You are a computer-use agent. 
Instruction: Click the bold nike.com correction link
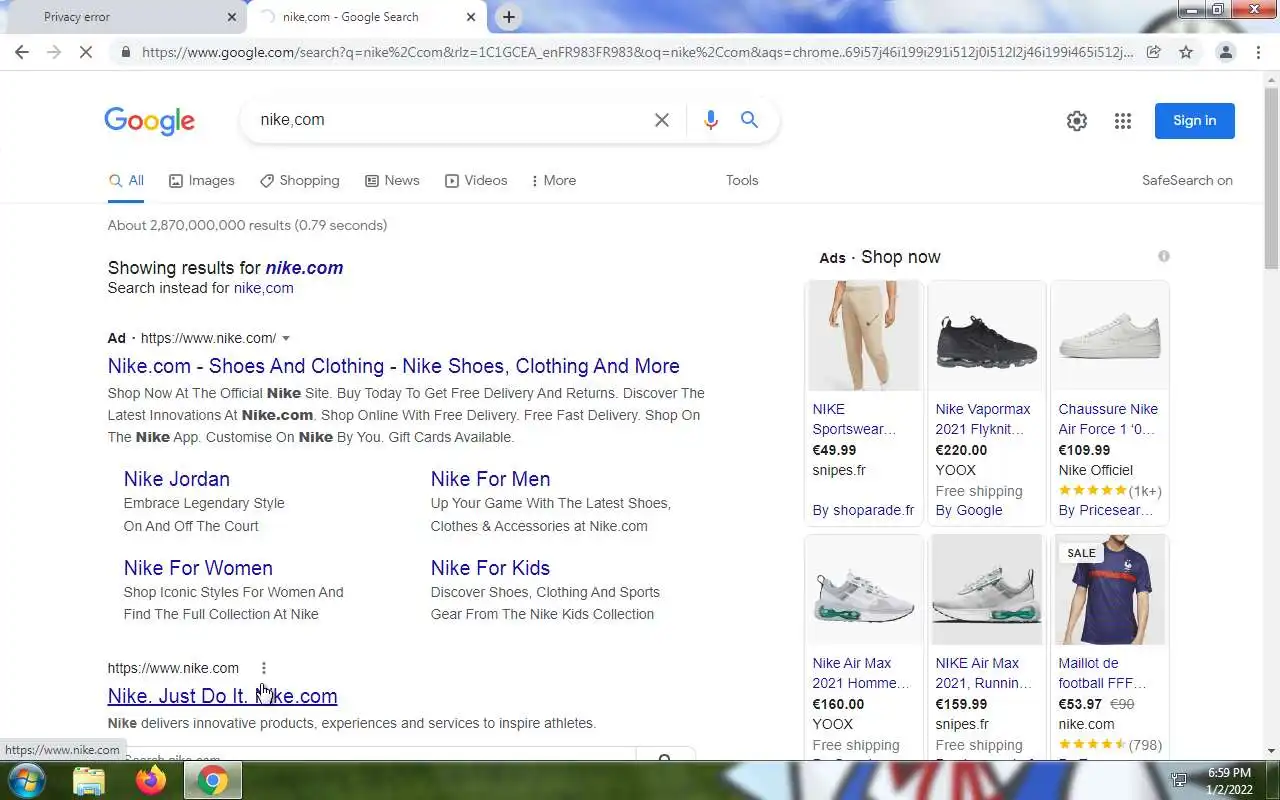coord(304,268)
